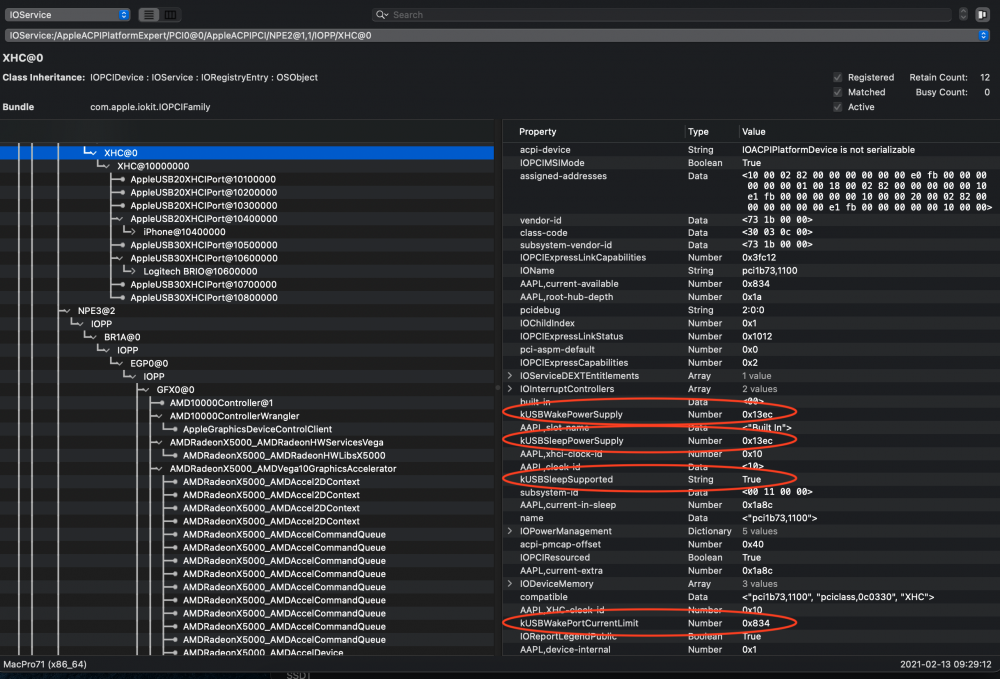Collapse the XHC@0 tree node
Image resolution: width=1000 pixels, height=679 pixels.
point(94,153)
